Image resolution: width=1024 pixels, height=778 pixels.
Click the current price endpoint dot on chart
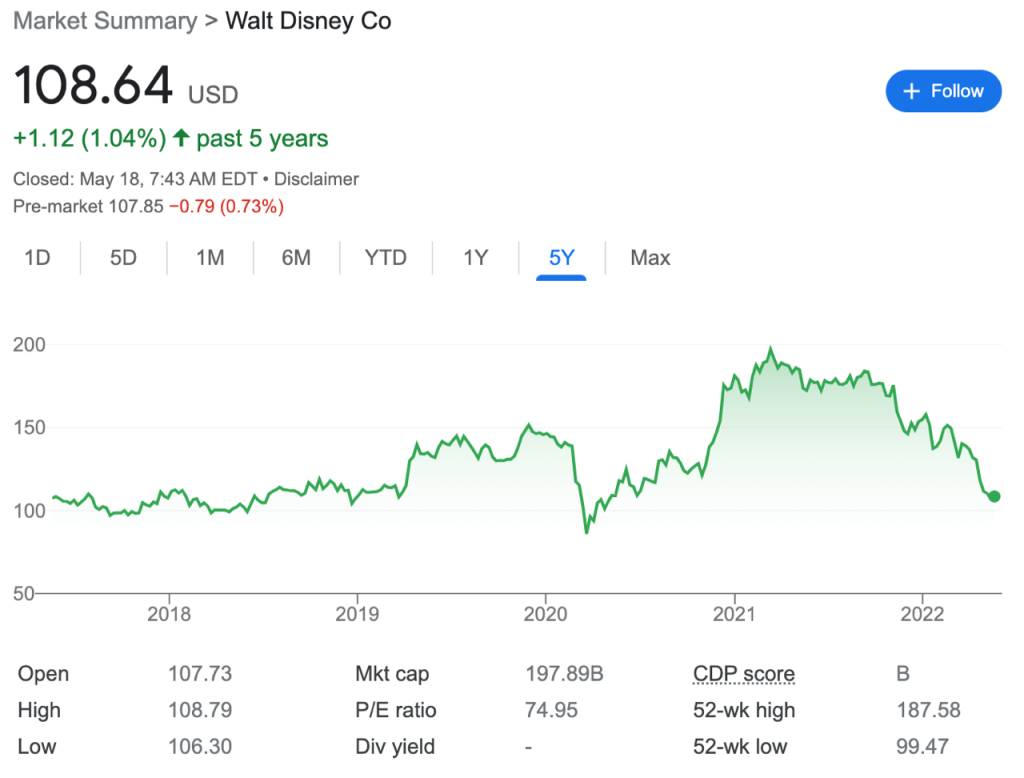pos(993,495)
